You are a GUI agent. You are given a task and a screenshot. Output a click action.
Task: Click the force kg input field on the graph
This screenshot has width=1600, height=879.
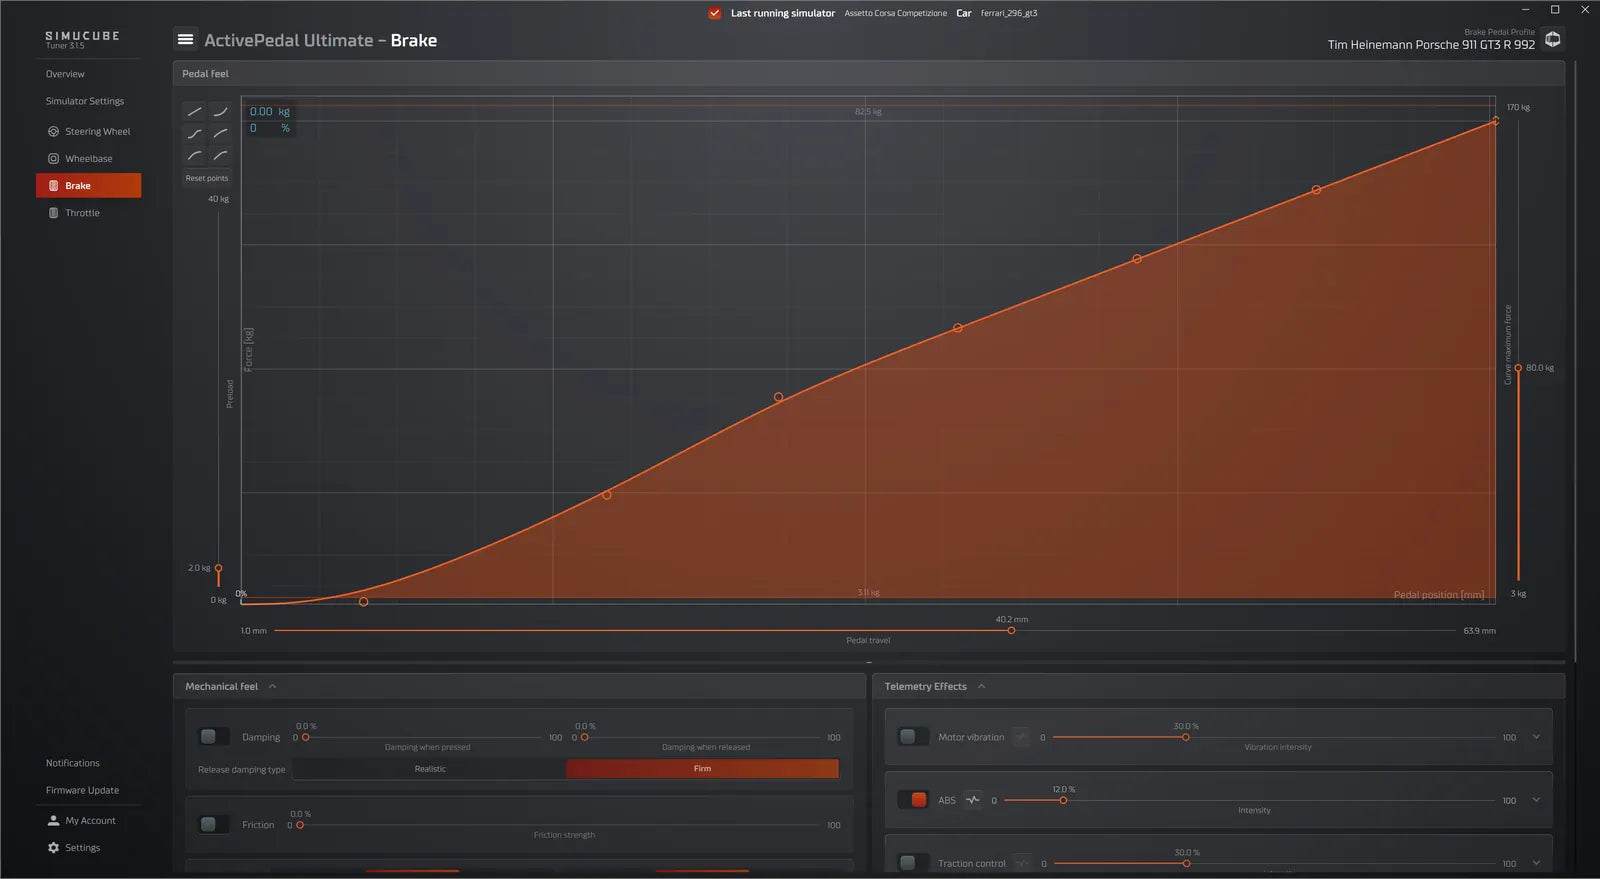coord(269,112)
